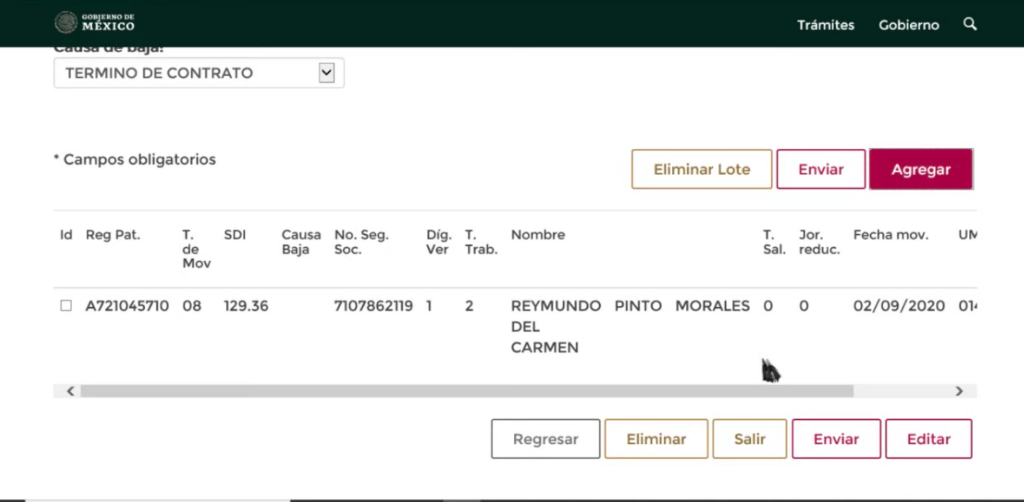Click the T. de Mov column header
The width and height of the screenshot is (1024, 502).
197,249
